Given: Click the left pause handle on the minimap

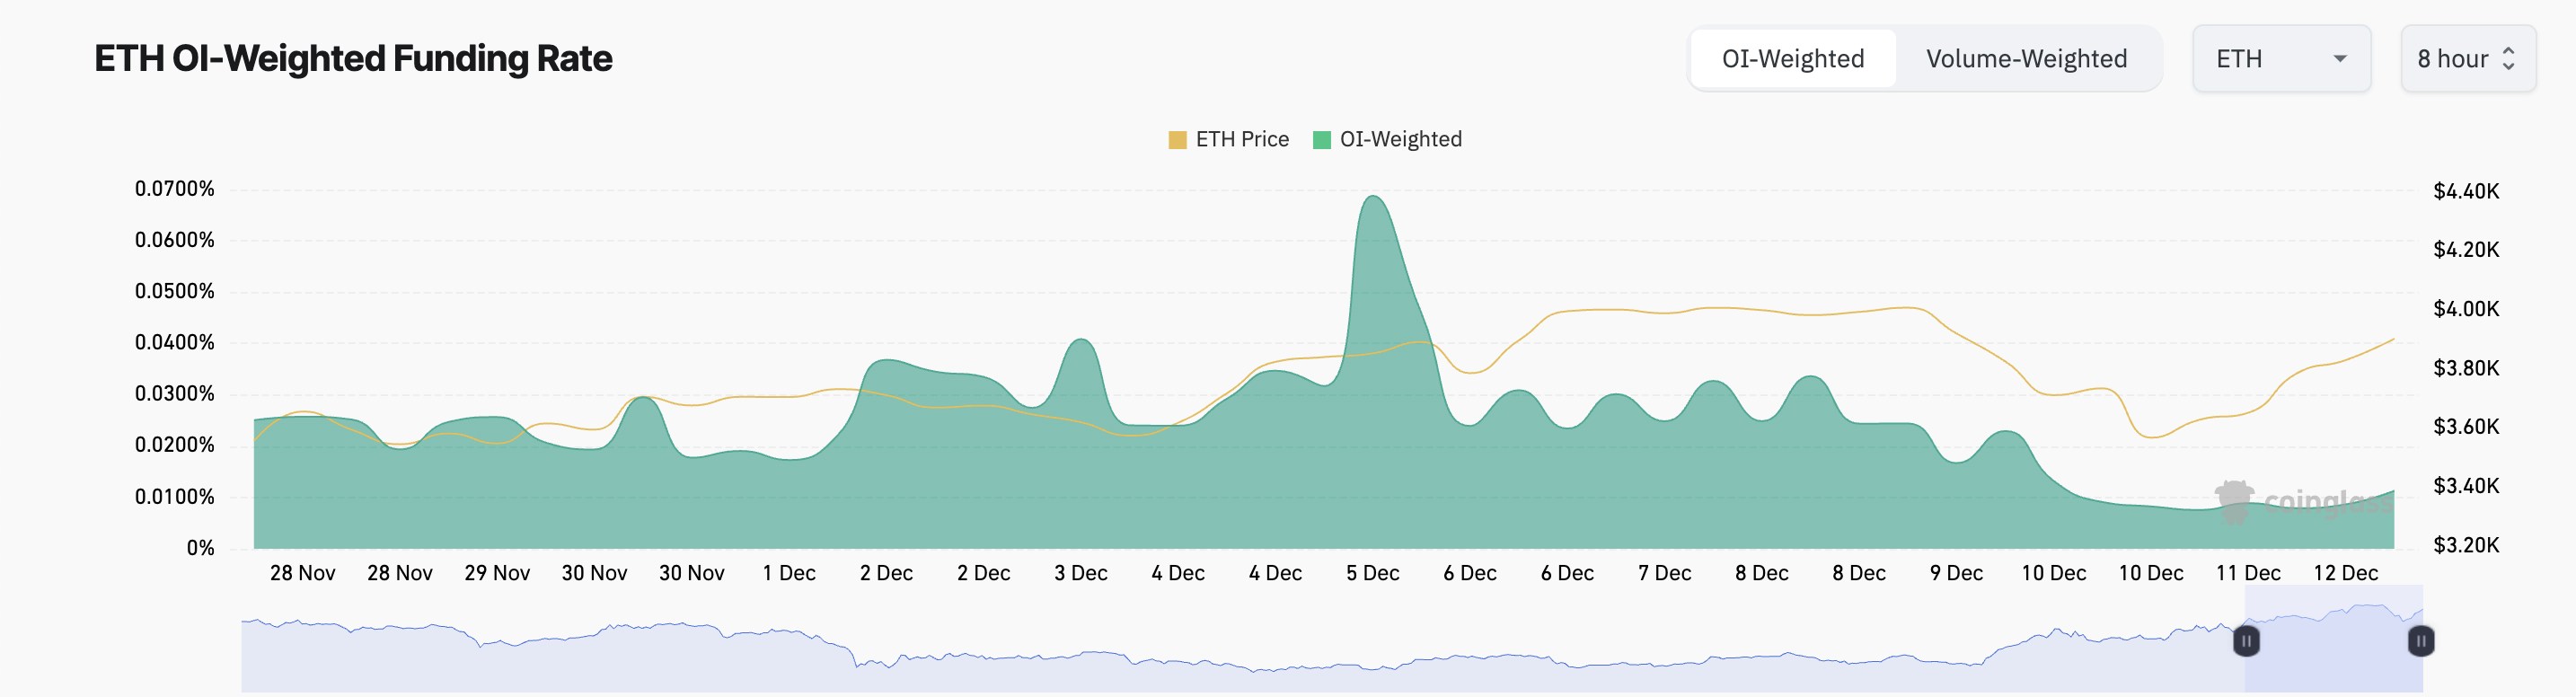Looking at the screenshot, I should pyautogui.click(x=2247, y=643).
